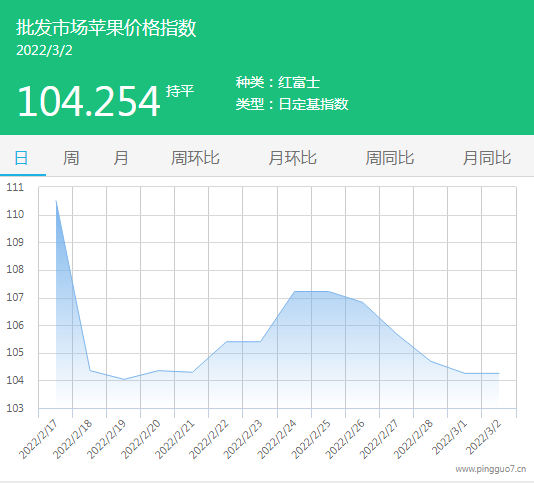
Task: Switch to the 月 monthly tab
Action: 121,158
